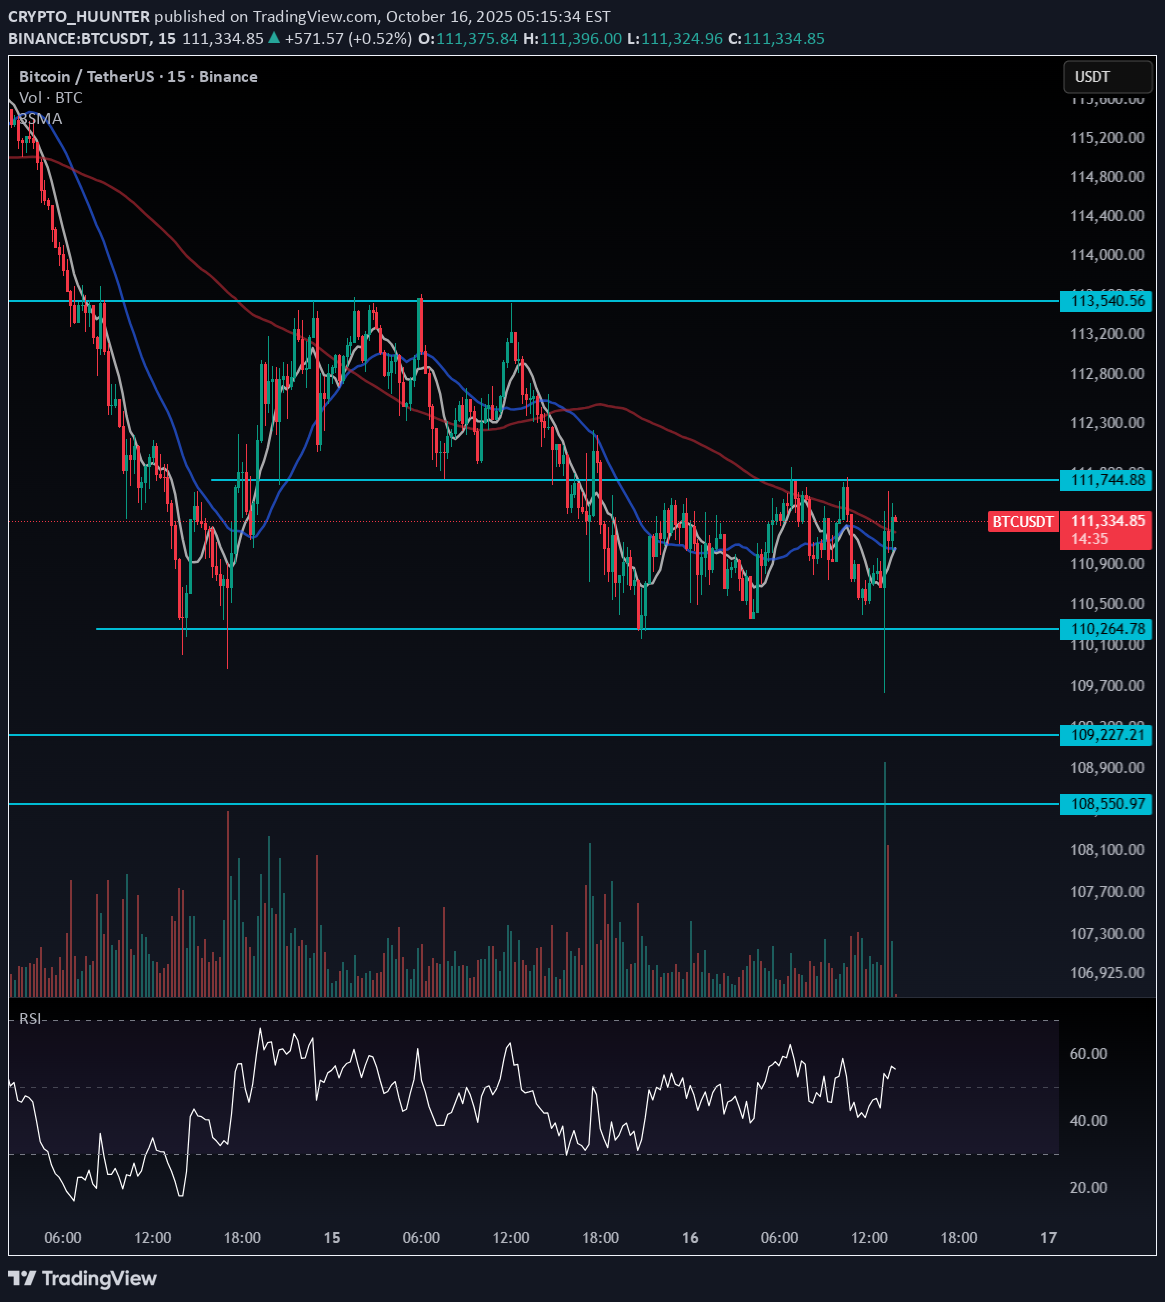Open the USDT currency selector
Screen dimensions: 1165x1302
1092,76
